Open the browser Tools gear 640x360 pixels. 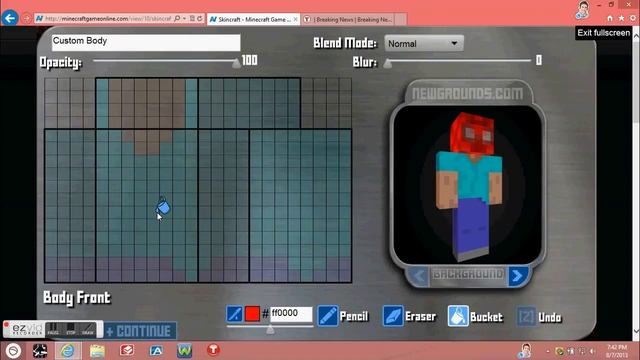(633, 18)
